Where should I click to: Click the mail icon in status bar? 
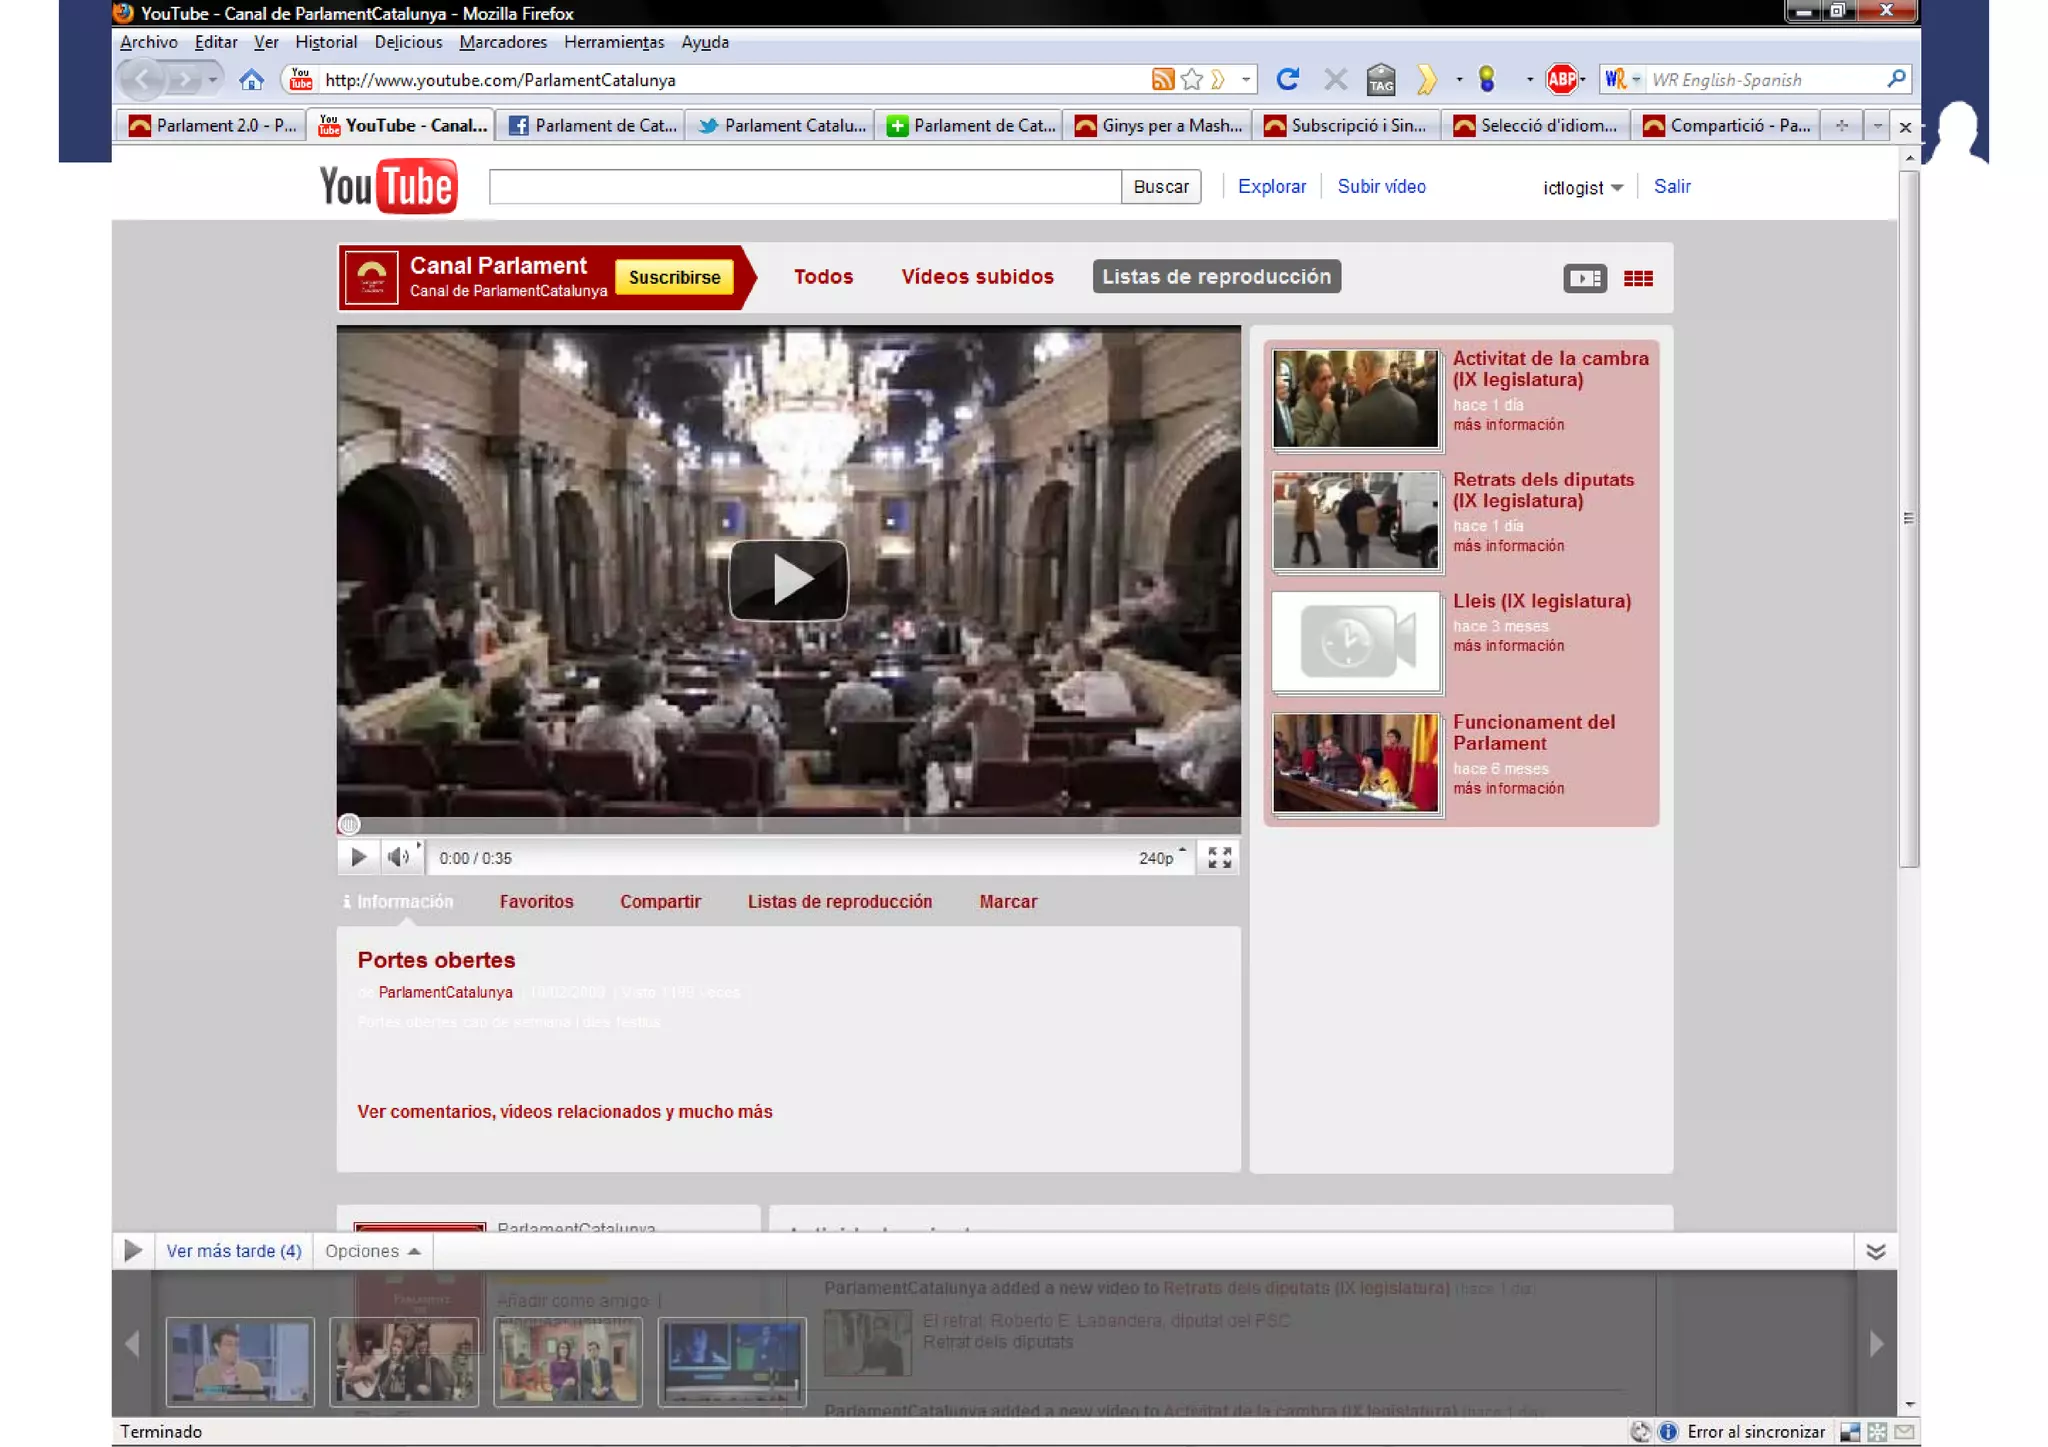[x=1904, y=1432]
